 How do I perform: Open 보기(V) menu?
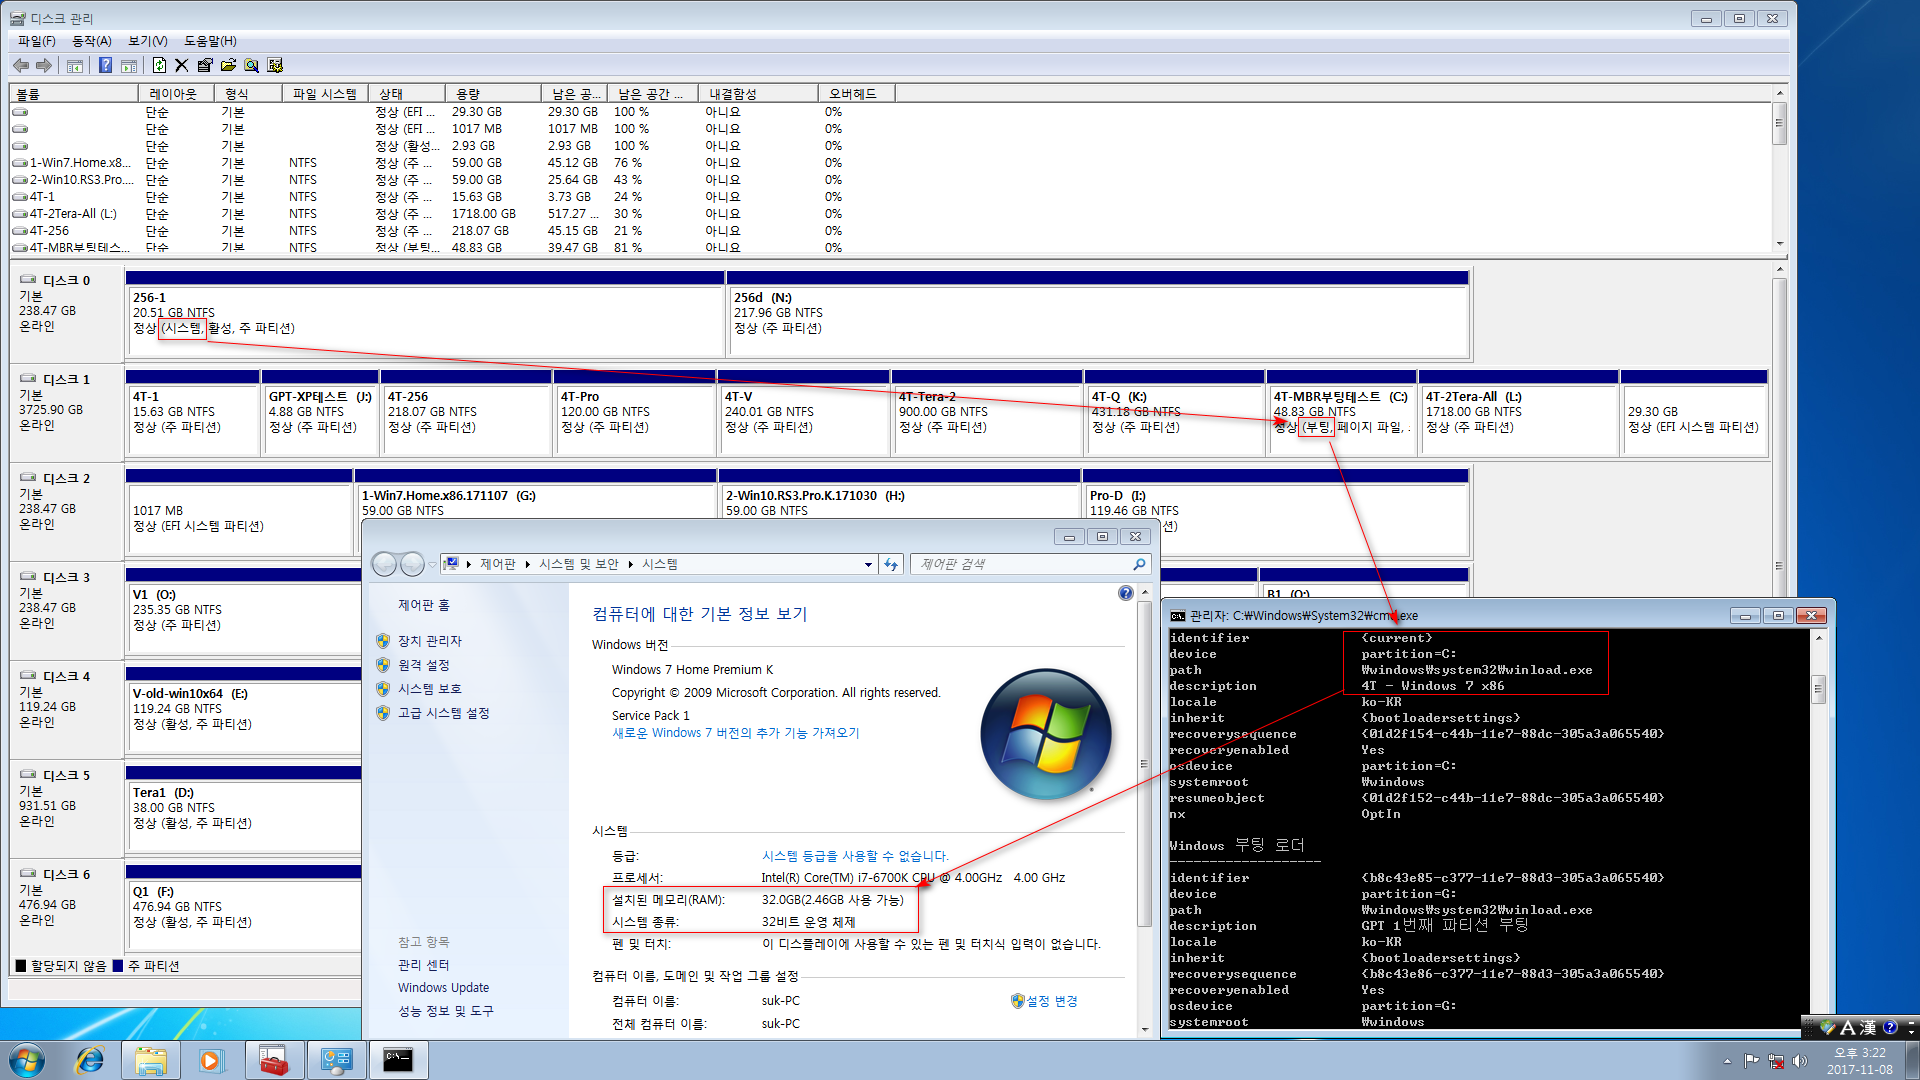pos(148,41)
